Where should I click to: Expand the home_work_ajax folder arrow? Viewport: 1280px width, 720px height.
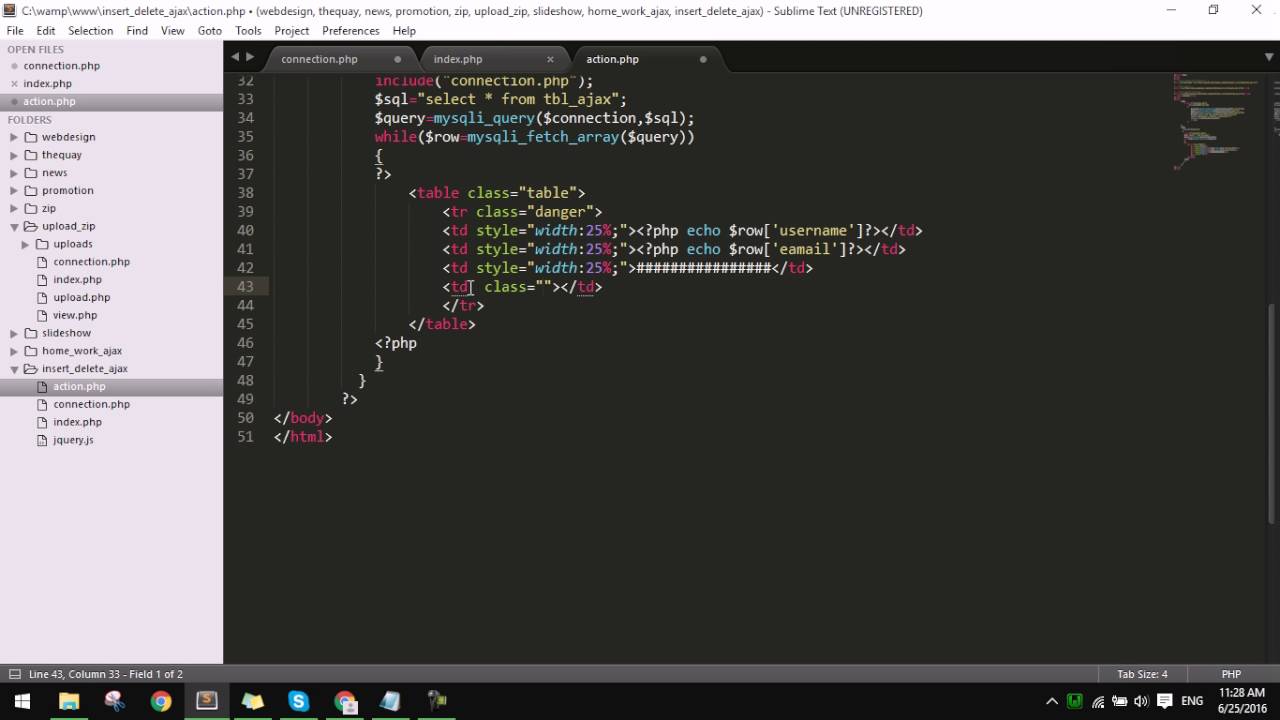14,351
